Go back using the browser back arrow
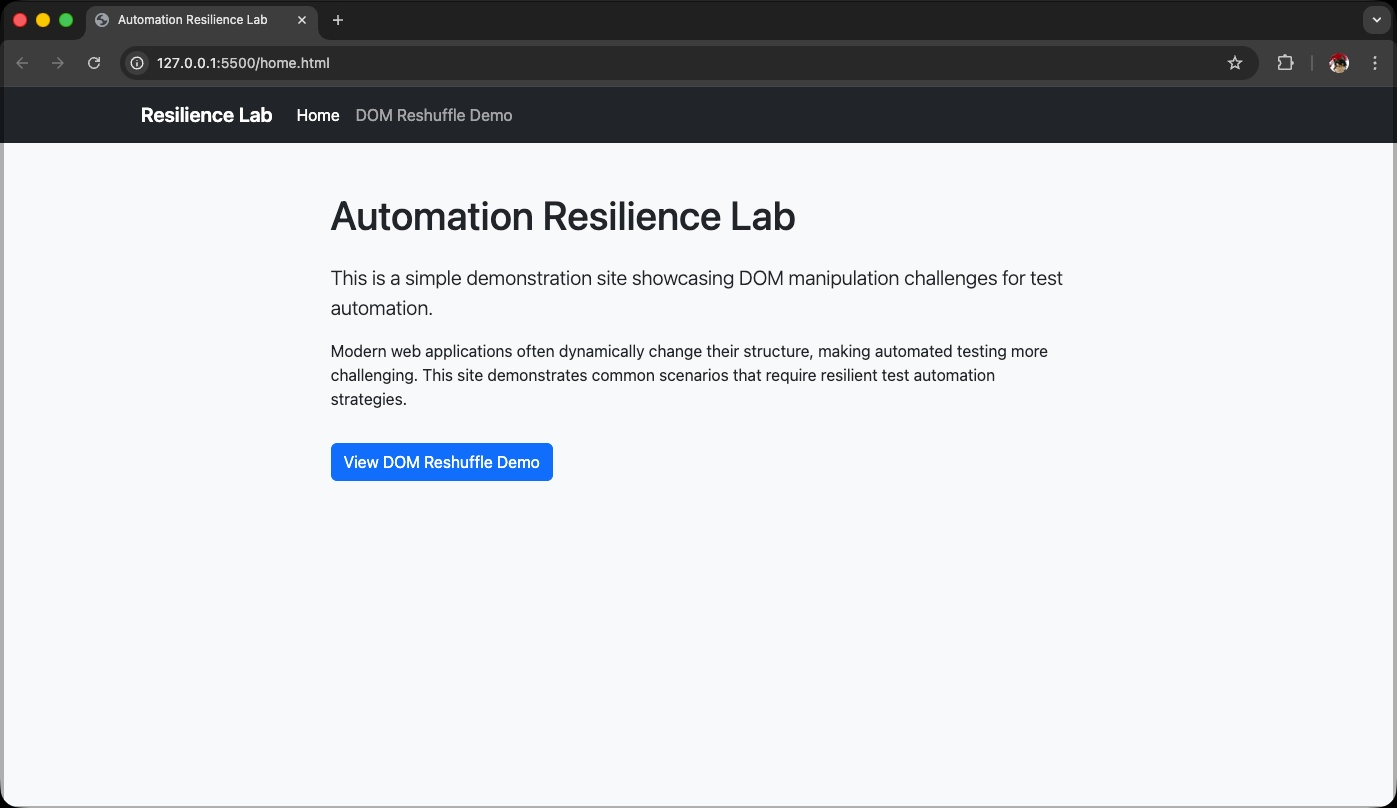The height and width of the screenshot is (808, 1397). (x=22, y=63)
